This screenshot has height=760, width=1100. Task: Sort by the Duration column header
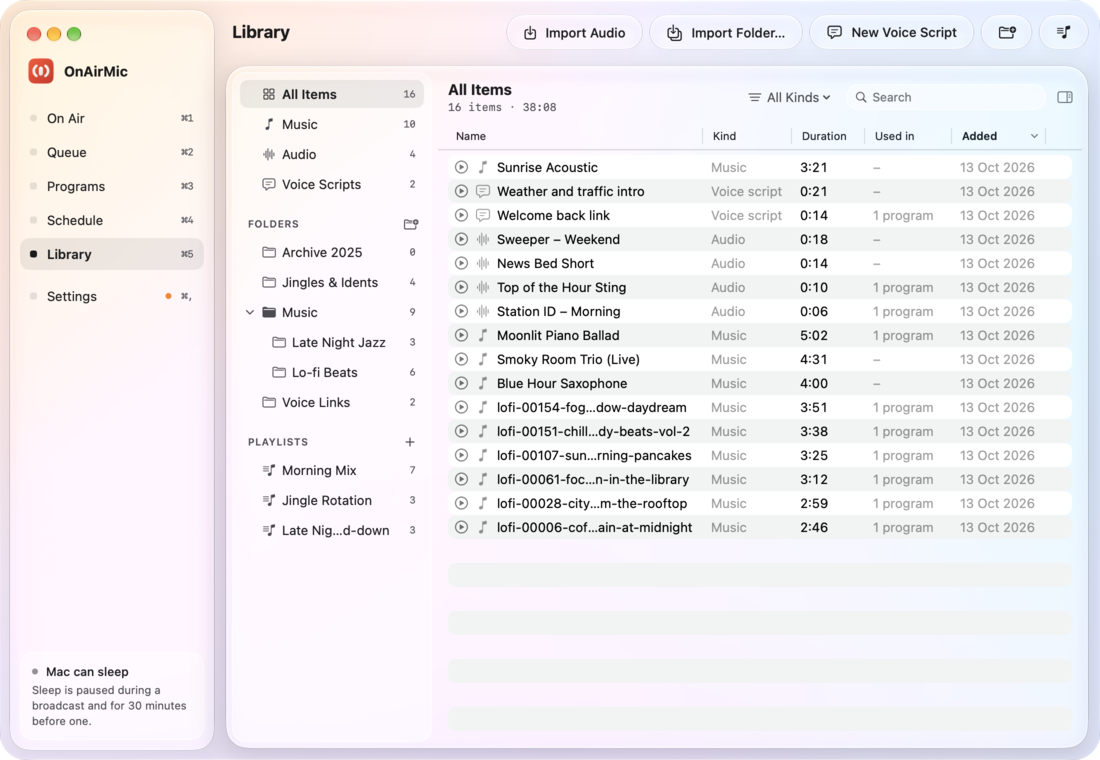coord(824,136)
